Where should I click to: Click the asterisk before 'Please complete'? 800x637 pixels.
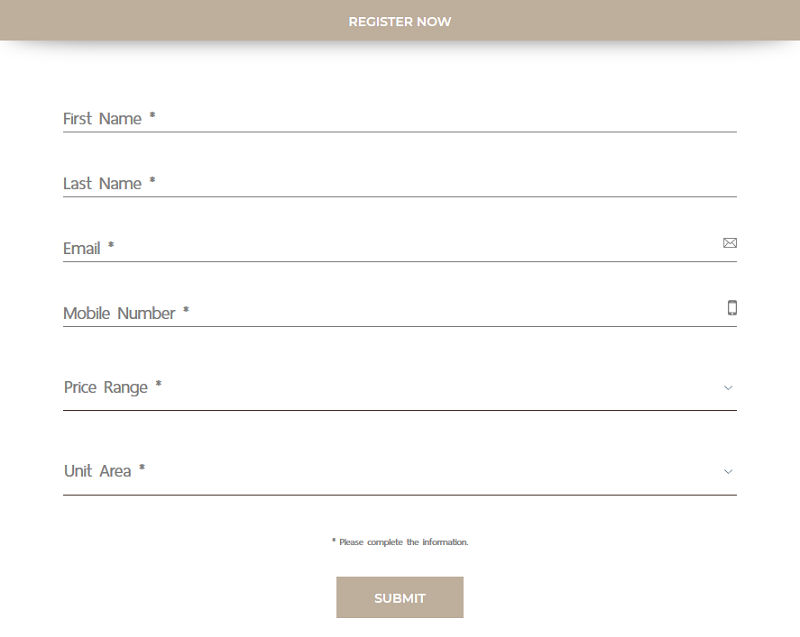tap(334, 540)
